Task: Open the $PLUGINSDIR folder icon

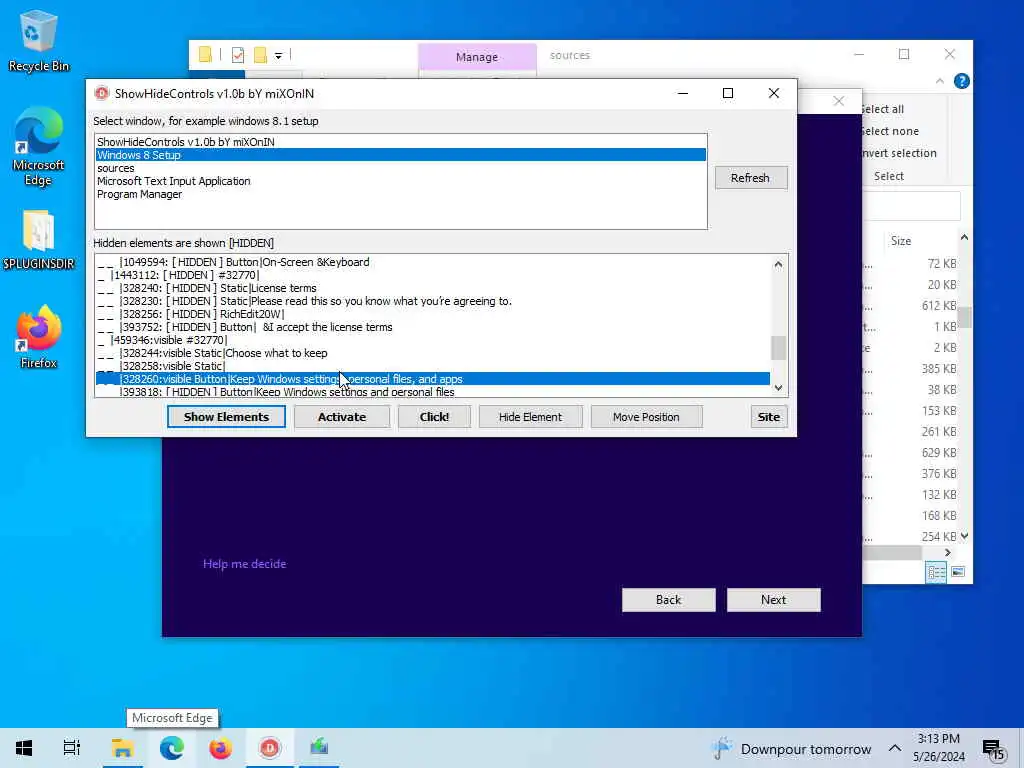Action: pyautogui.click(x=38, y=240)
